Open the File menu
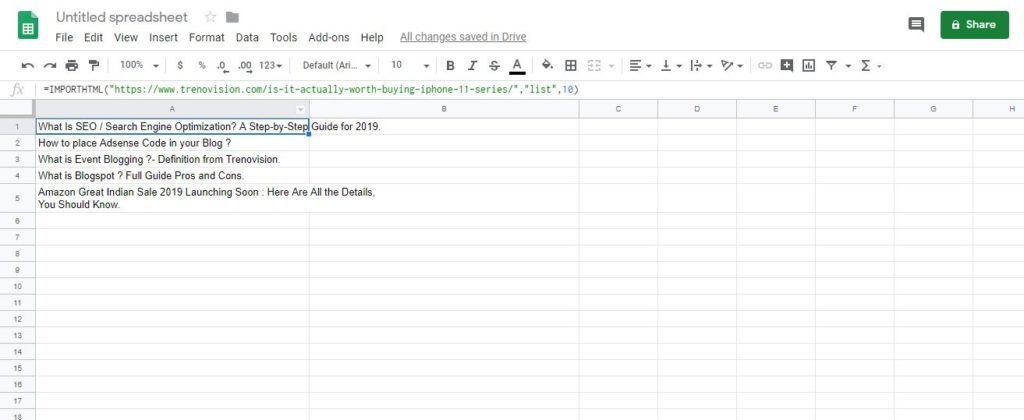The height and width of the screenshot is (420, 1024). point(64,37)
